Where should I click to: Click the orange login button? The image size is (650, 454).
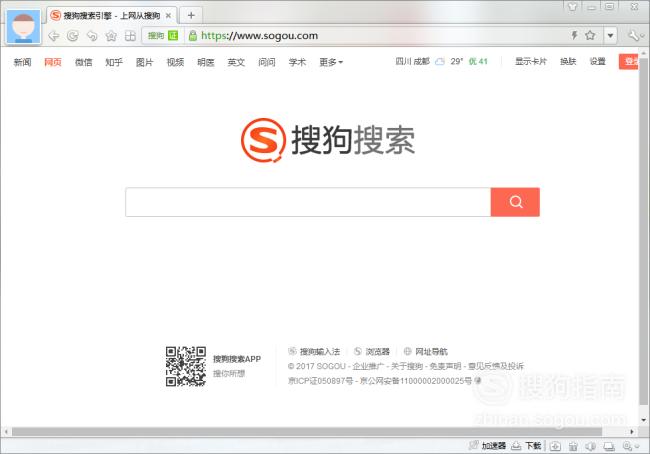pyautogui.click(x=629, y=62)
